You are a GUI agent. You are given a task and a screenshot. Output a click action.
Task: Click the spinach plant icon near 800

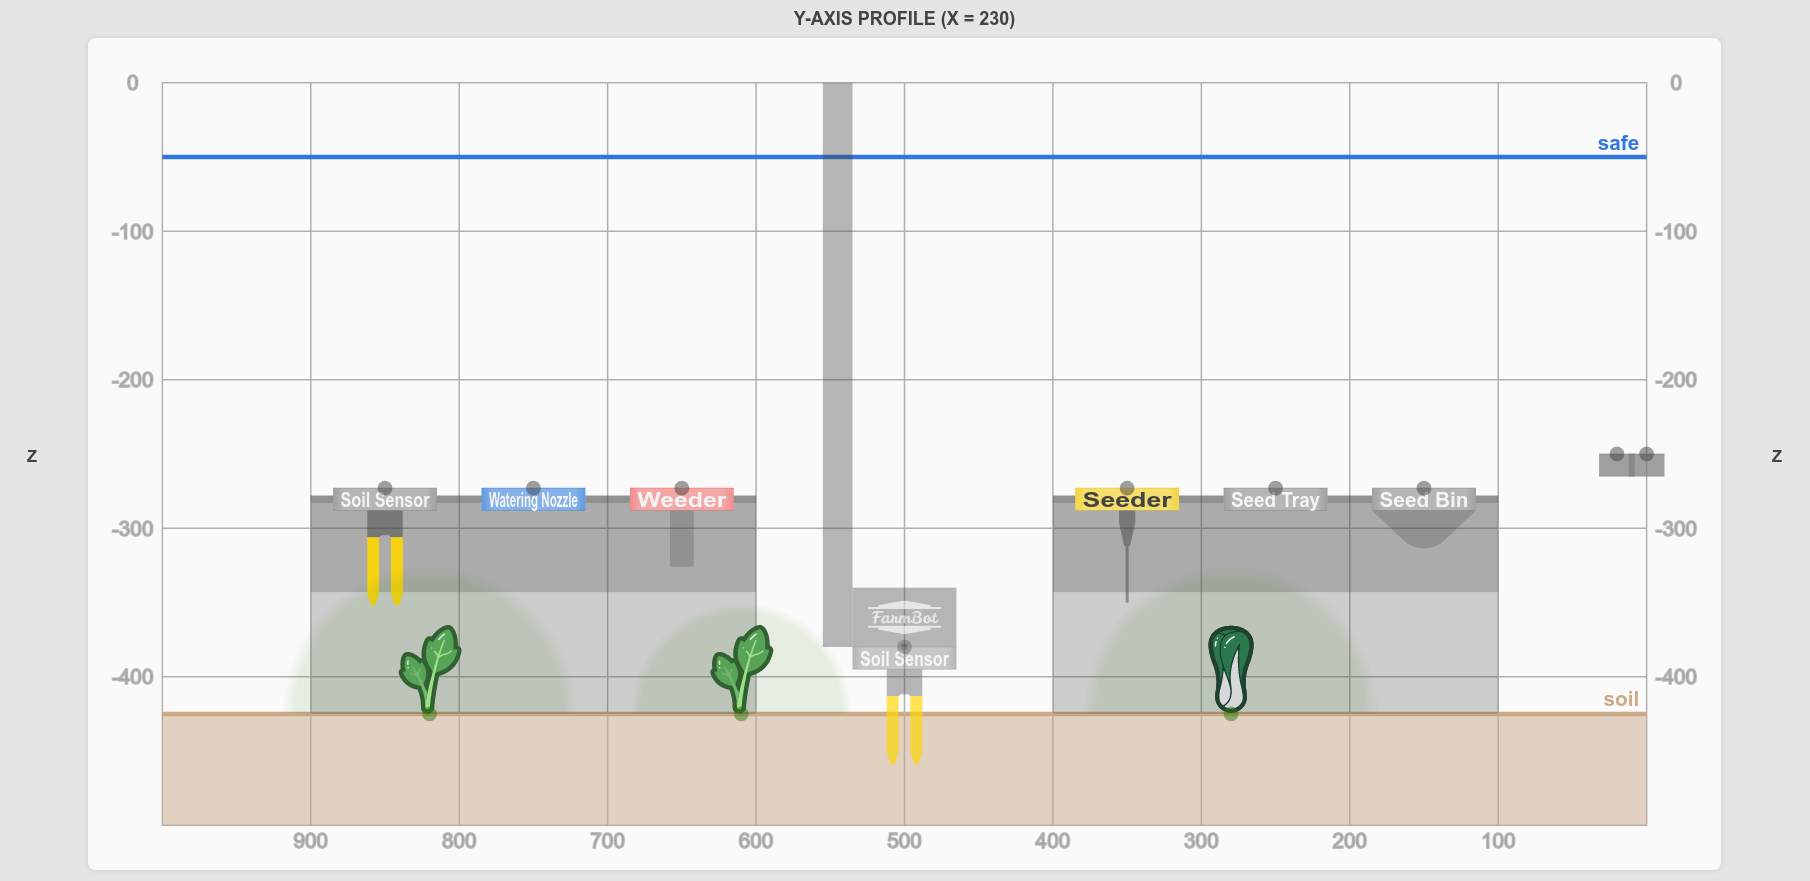pos(430,668)
